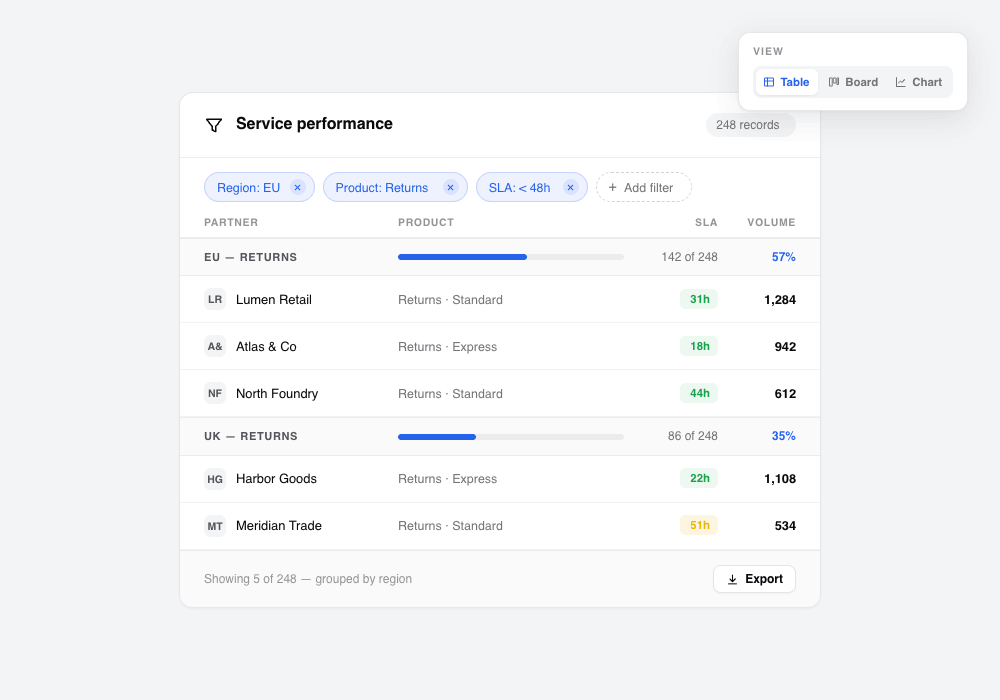Add a new filter
Image resolution: width=1000 pixels, height=700 pixels.
point(643,187)
